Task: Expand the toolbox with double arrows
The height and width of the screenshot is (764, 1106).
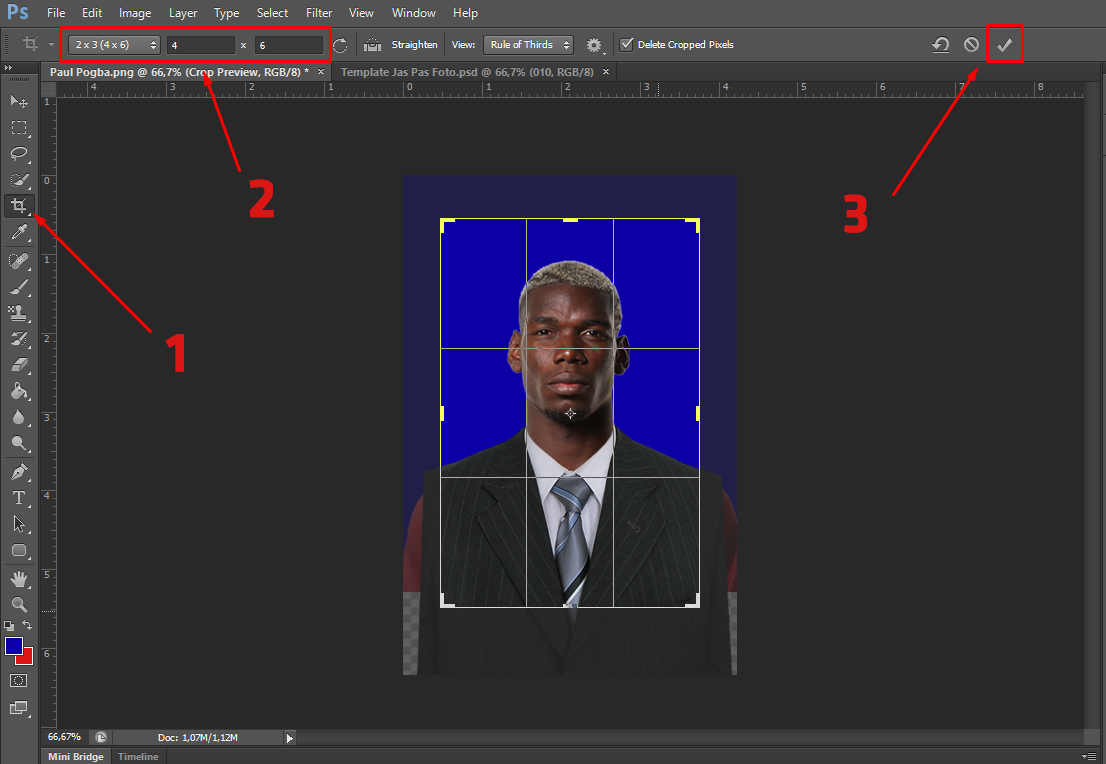Action: 8,68
